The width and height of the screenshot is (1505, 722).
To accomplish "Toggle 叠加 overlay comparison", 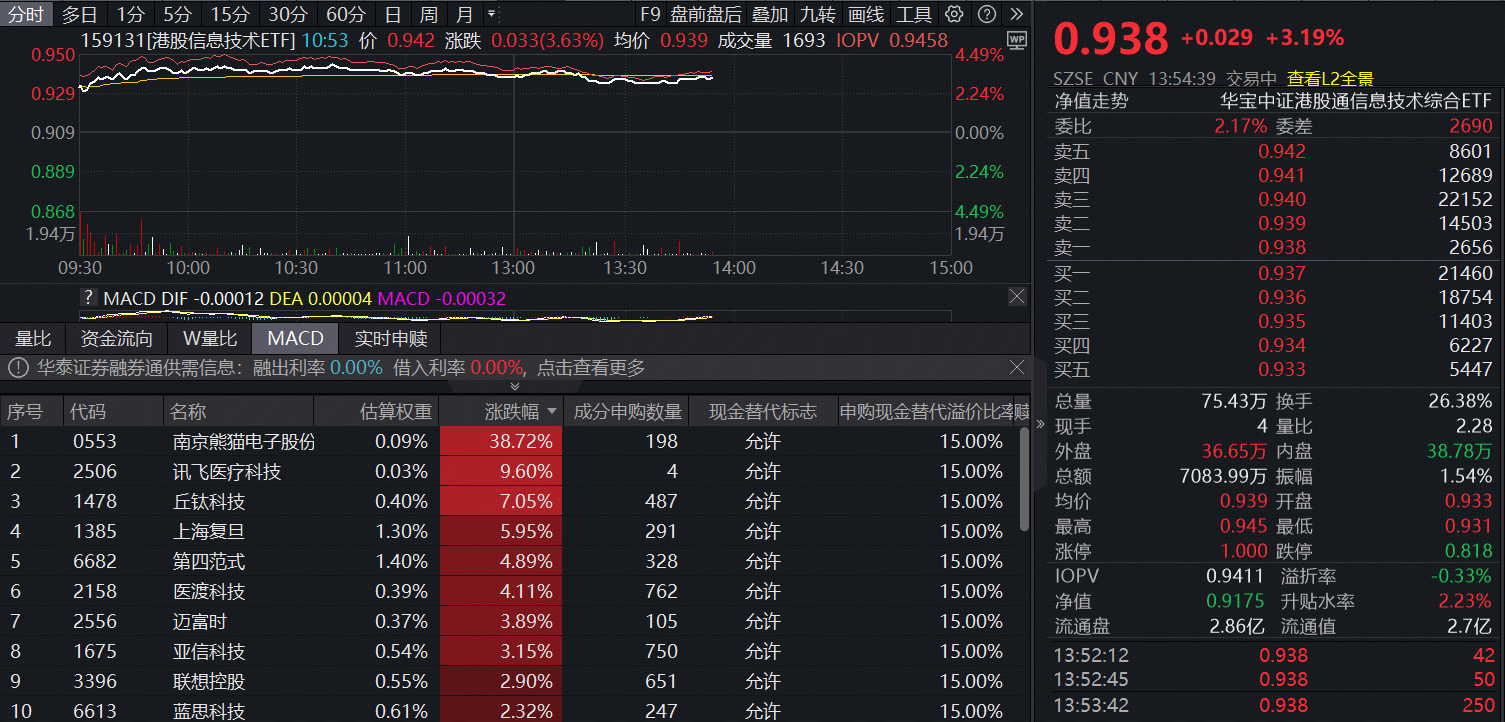I will coord(770,14).
